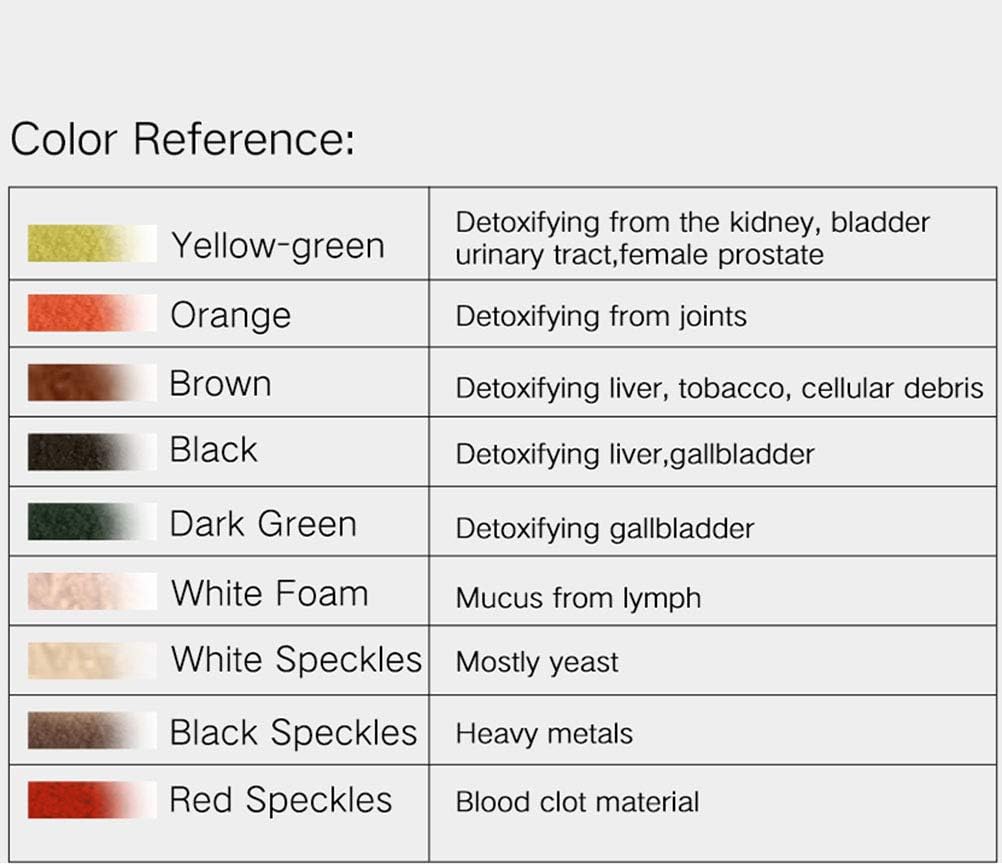Click the "Color Reference:" heading
This screenshot has width=1002, height=866.
[x=182, y=139]
